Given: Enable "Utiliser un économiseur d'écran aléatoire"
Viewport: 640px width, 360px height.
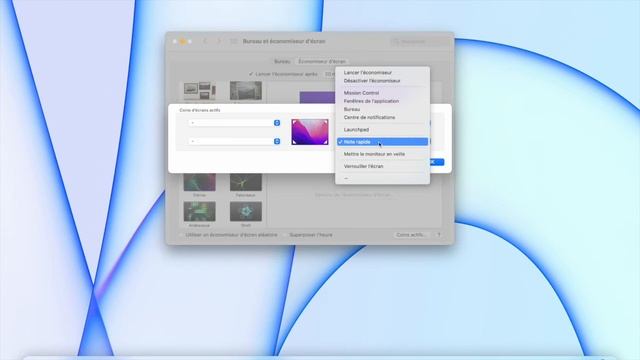Looking at the screenshot, I should pos(181,235).
